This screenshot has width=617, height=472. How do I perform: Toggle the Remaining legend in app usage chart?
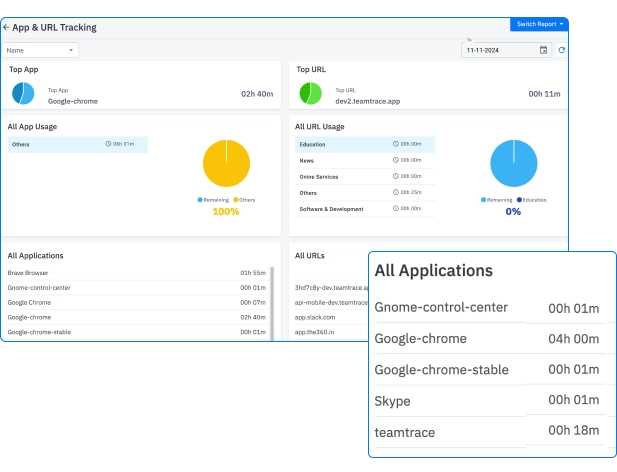point(214,200)
